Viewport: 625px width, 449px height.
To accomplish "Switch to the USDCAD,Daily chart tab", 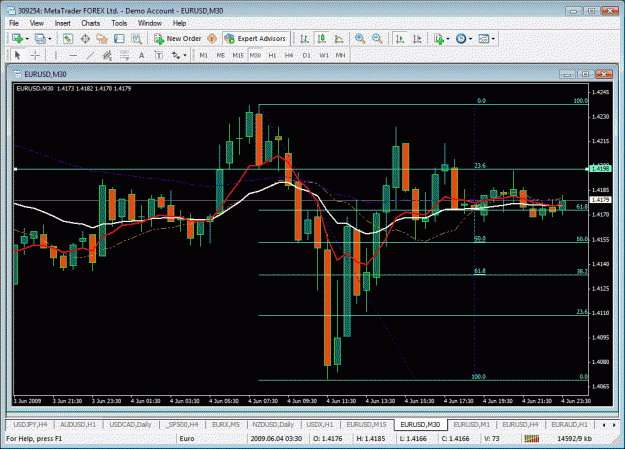I will tap(130, 425).
